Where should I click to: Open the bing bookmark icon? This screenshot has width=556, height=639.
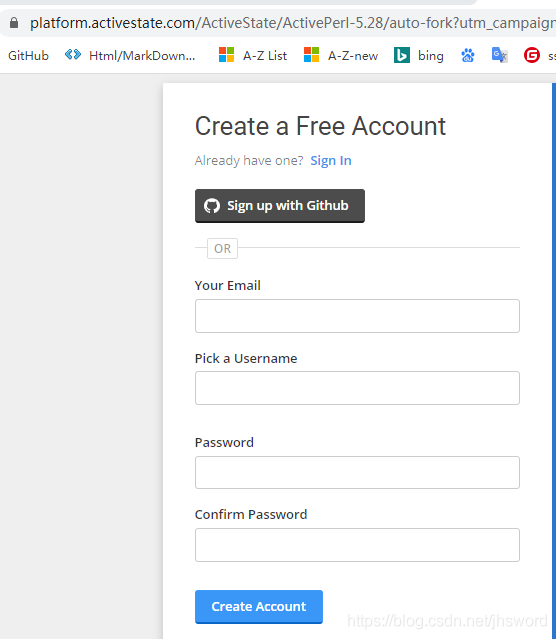point(402,55)
